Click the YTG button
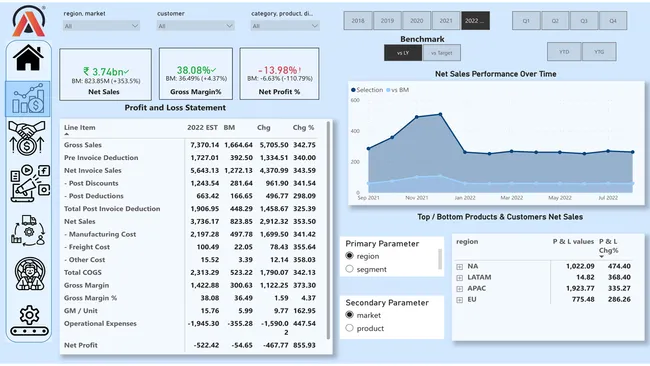 click(599, 52)
